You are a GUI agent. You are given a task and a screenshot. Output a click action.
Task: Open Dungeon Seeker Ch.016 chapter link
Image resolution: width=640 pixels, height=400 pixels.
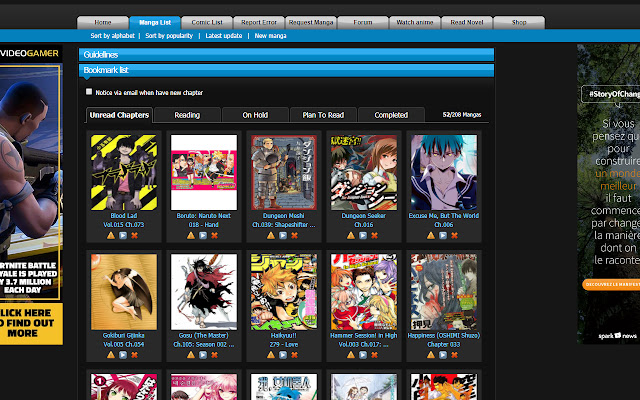tap(364, 224)
